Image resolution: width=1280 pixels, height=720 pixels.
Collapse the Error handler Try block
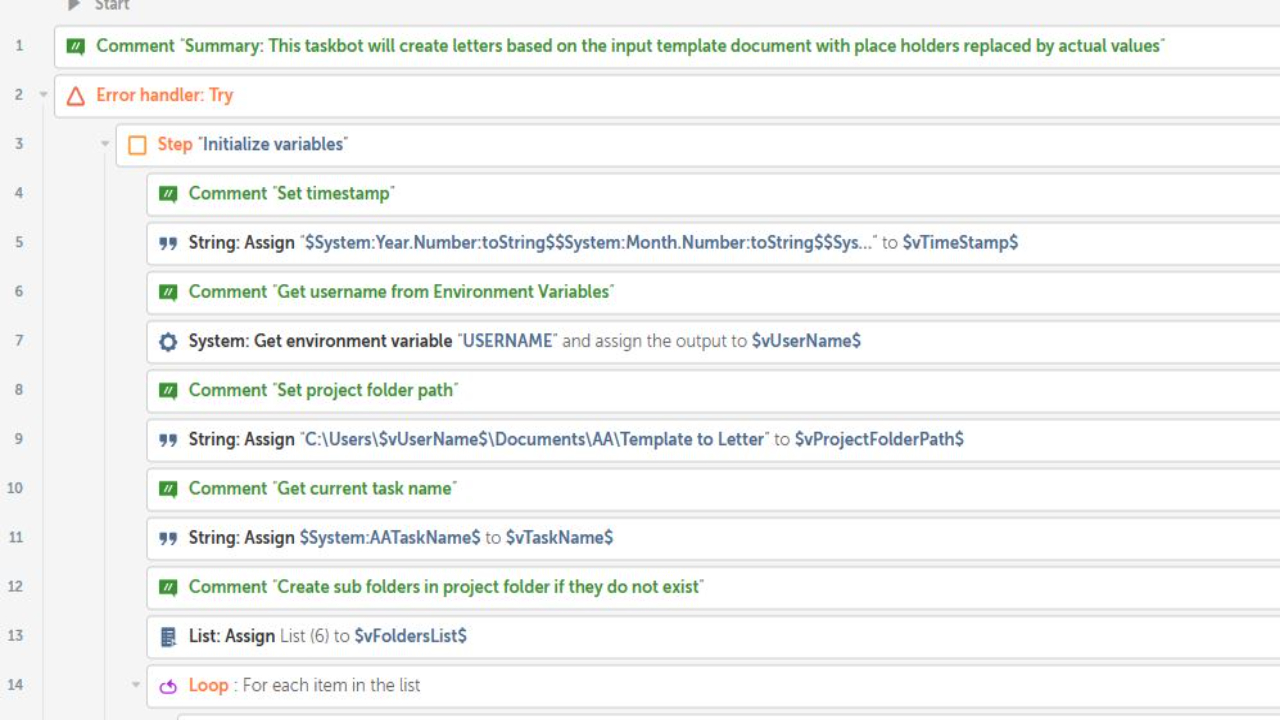(43, 95)
